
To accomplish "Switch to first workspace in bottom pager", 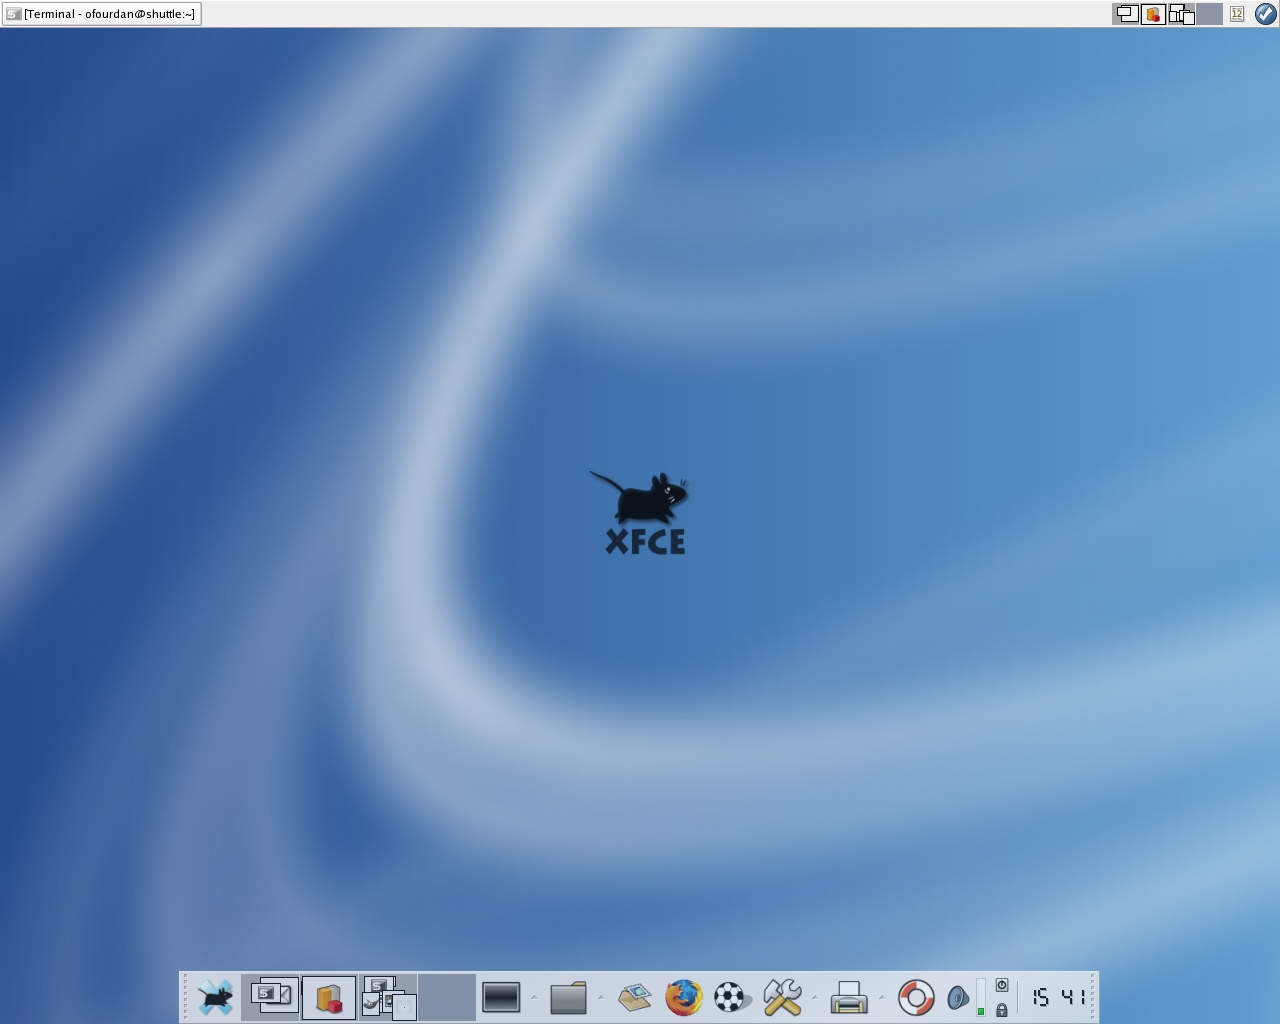I will (x=270, y=997).
